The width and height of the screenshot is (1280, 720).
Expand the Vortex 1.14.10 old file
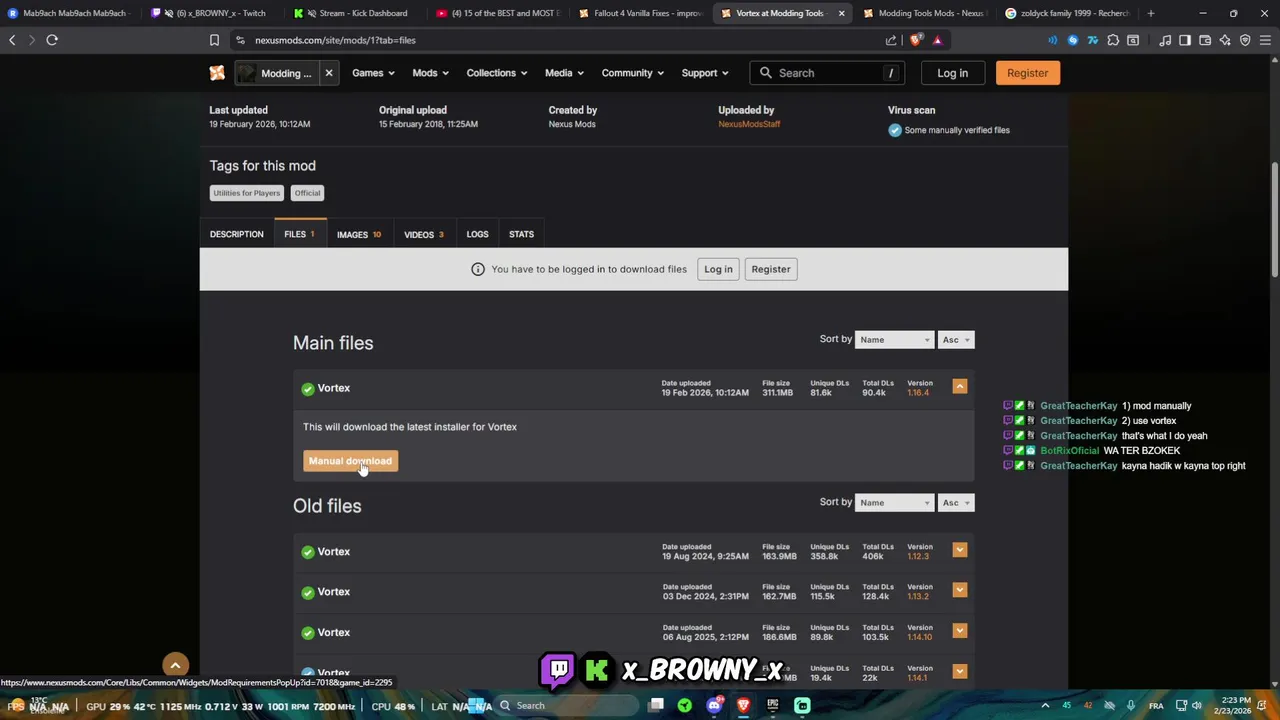pos(960,631)
